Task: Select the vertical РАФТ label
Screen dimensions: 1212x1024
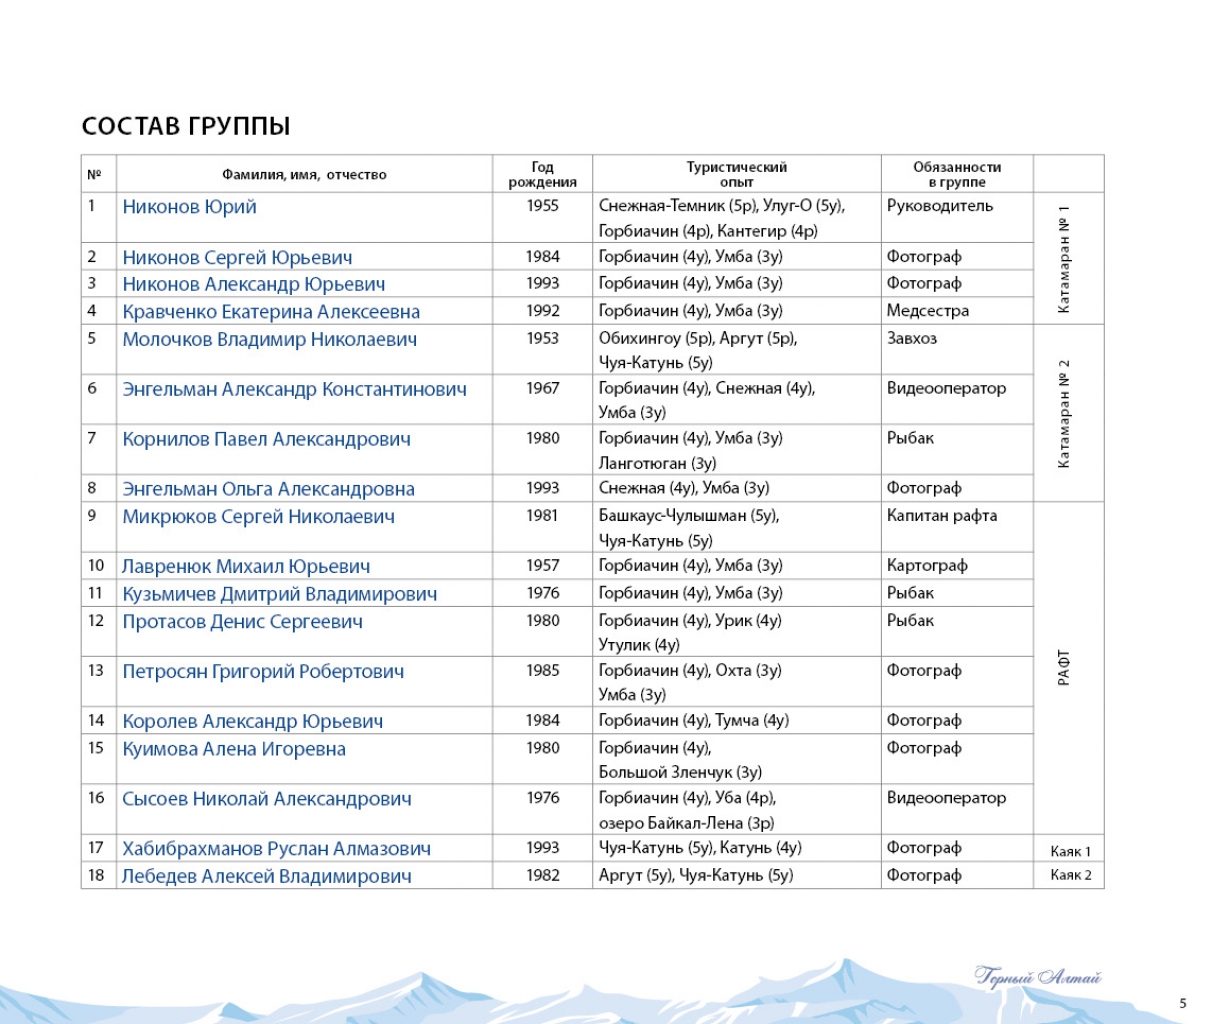Action: coord(1063,667)
